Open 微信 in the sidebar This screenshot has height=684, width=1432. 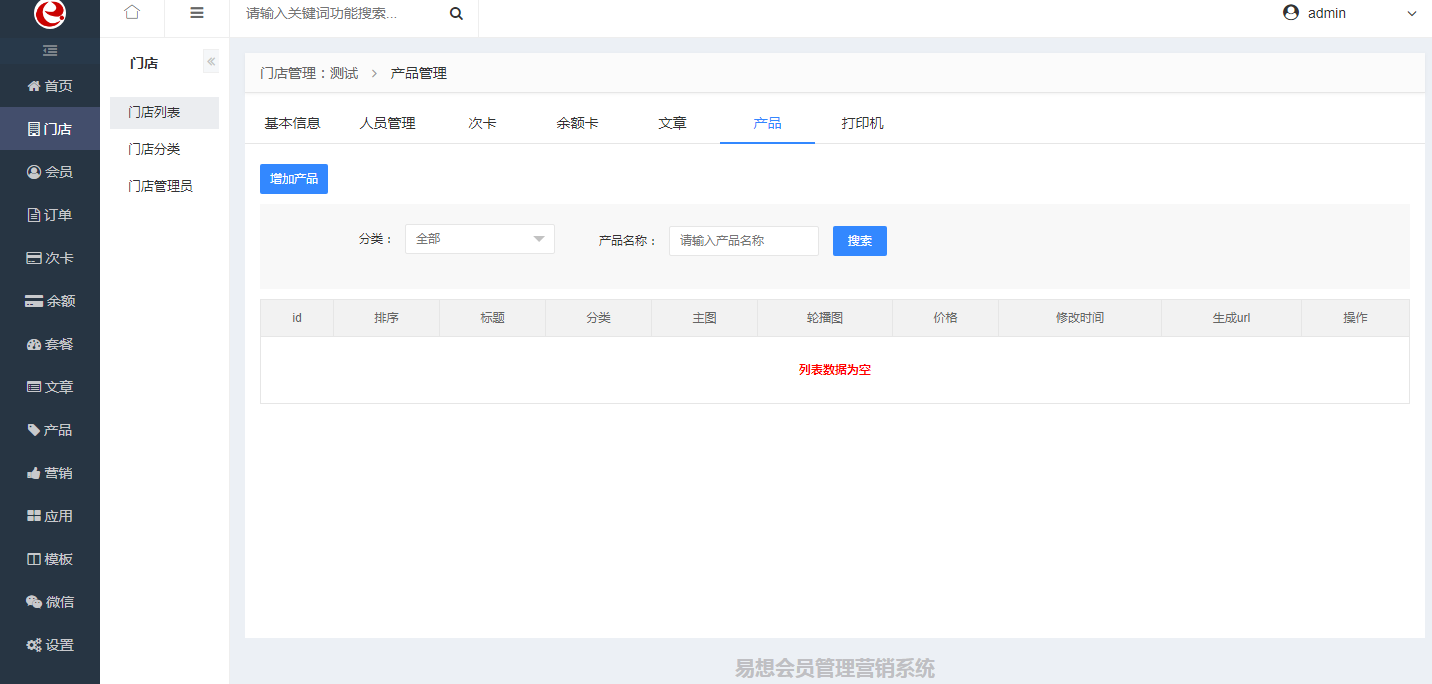50,602
